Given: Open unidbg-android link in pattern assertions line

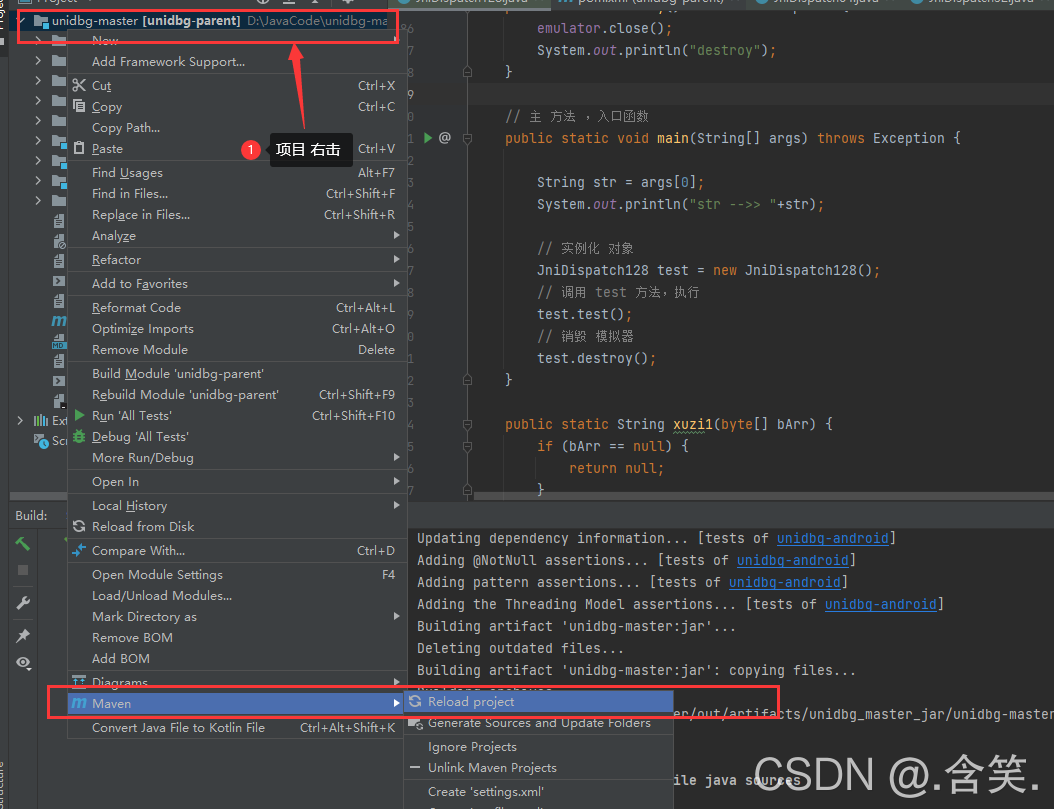Looking at the screenshot, I should coord(784,582).
